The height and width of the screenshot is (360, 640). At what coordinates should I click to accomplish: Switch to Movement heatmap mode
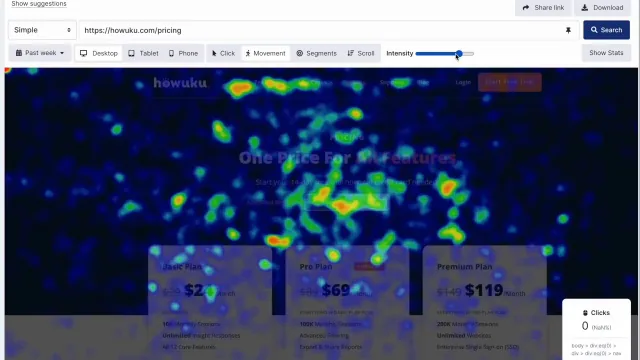[x=266, y=53]
